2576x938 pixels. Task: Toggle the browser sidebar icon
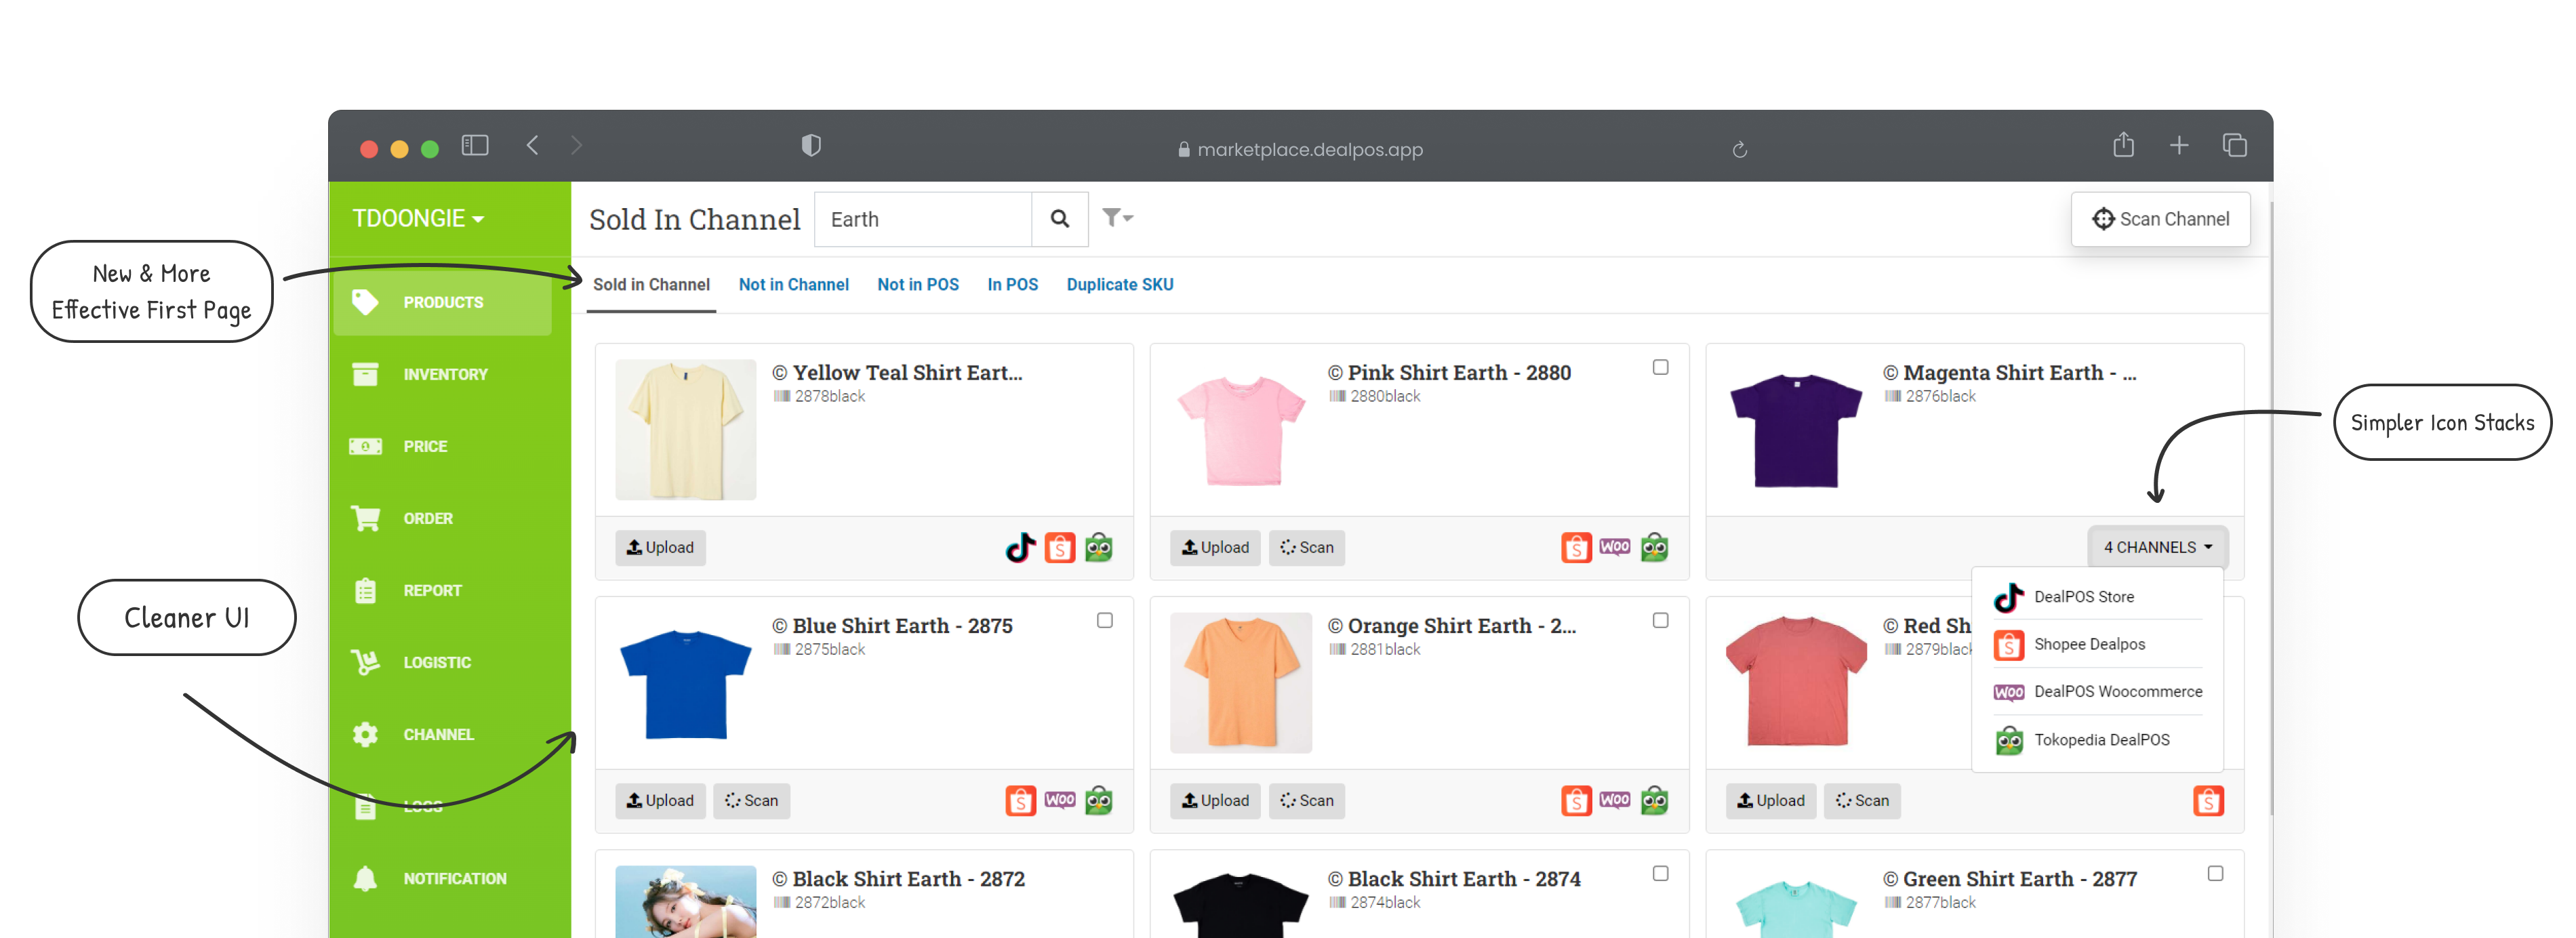point(475,145)
